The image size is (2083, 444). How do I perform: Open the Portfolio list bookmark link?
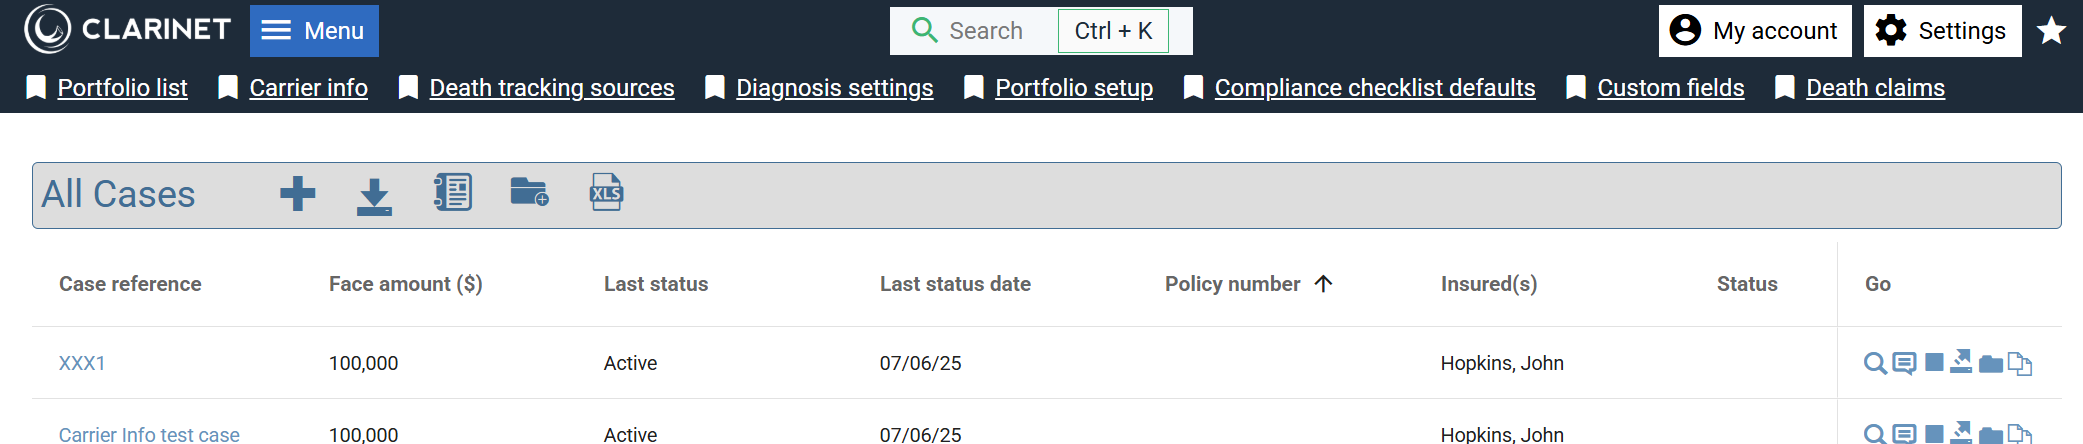point(122,88)
